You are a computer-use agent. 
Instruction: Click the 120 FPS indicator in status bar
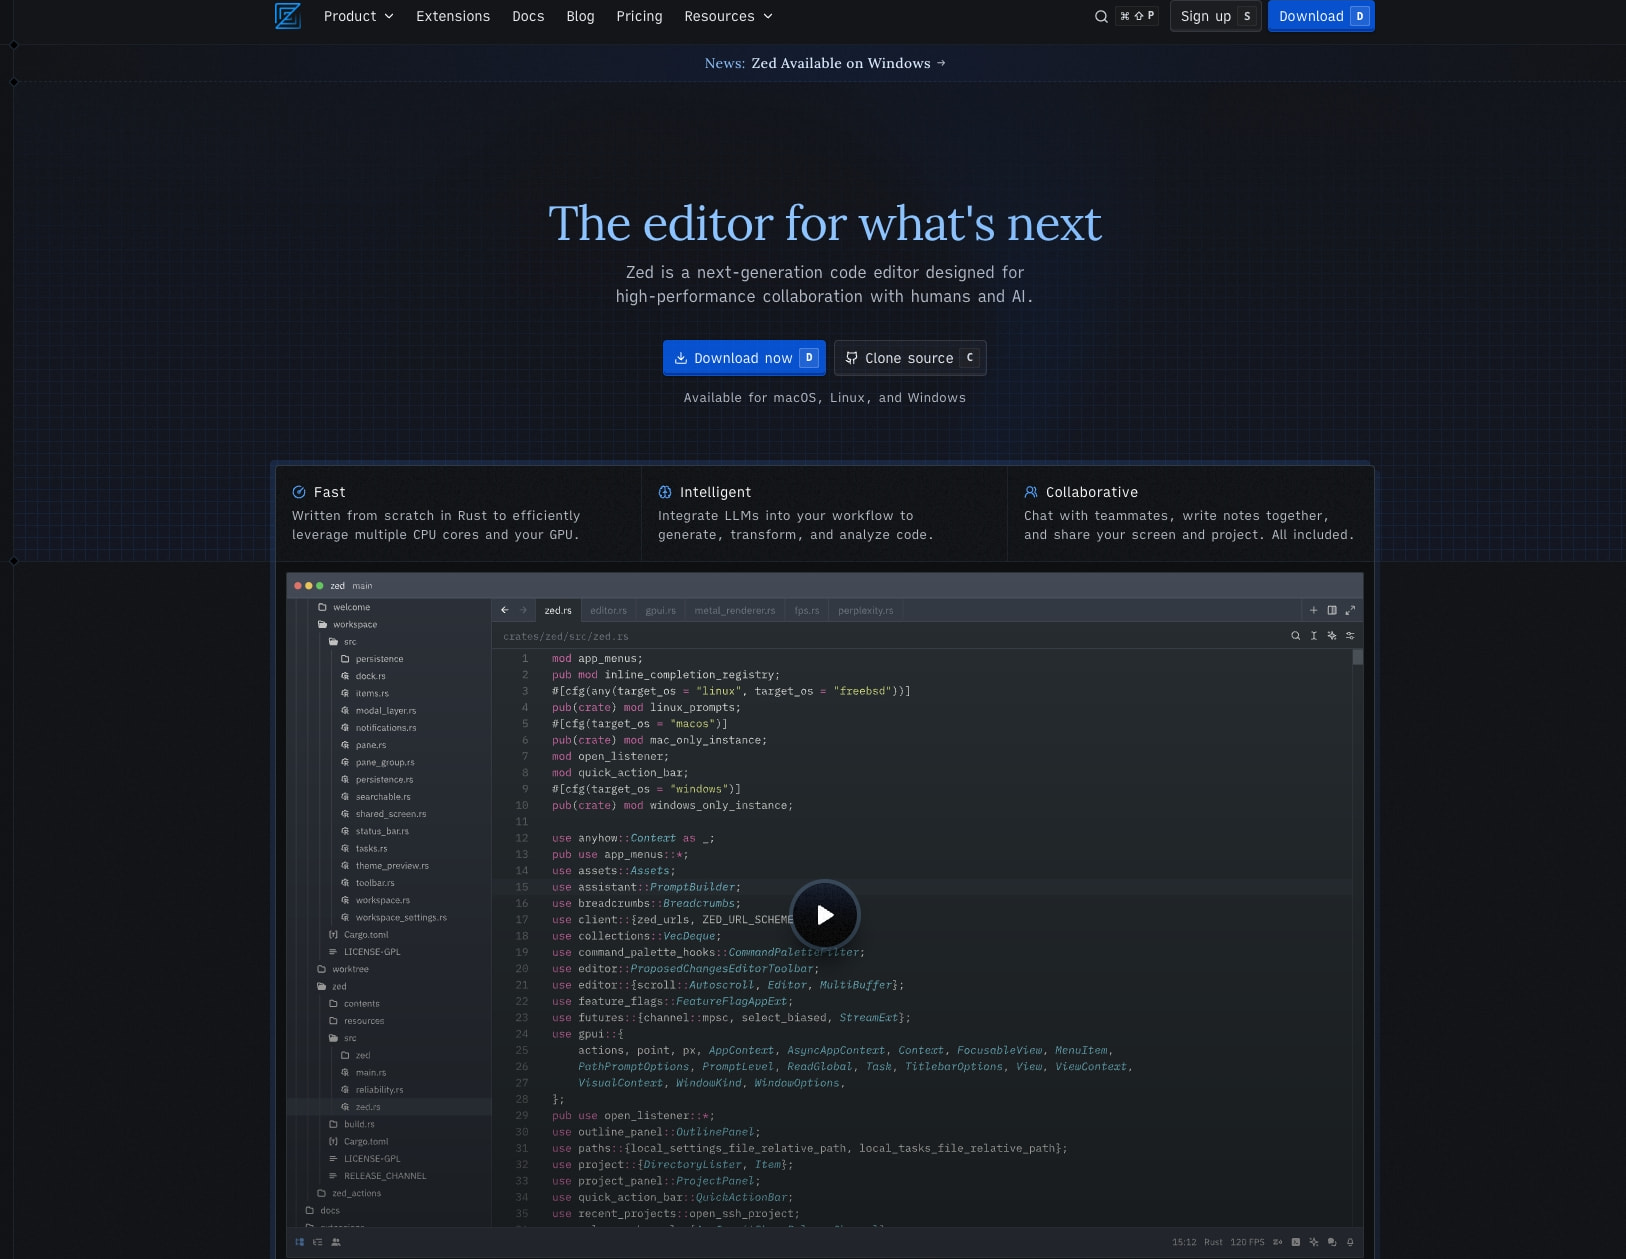[x=1247, y=1242]
